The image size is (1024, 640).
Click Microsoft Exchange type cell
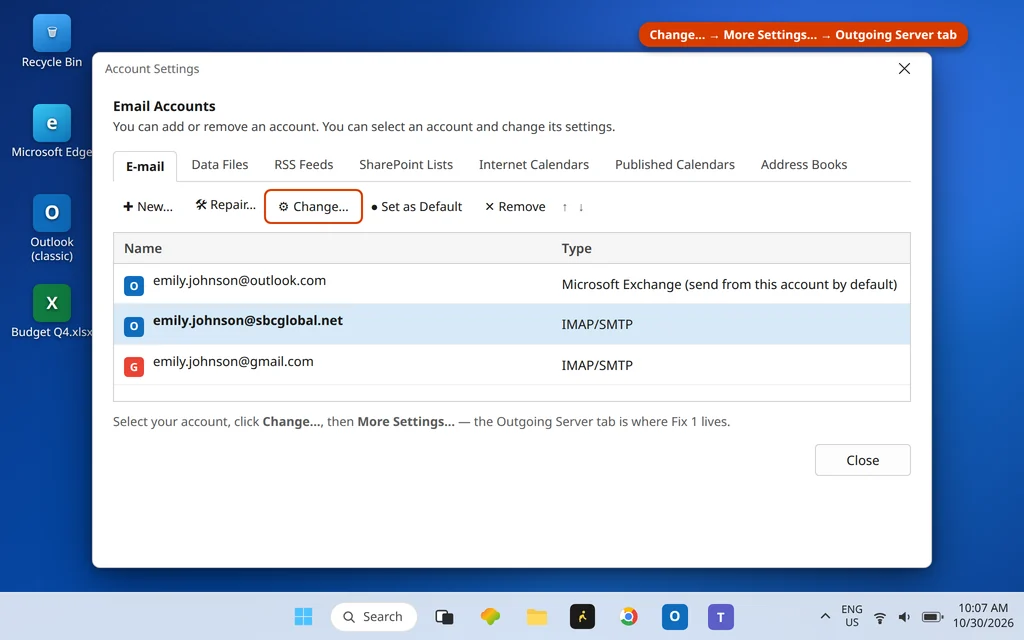click(729, 284)
